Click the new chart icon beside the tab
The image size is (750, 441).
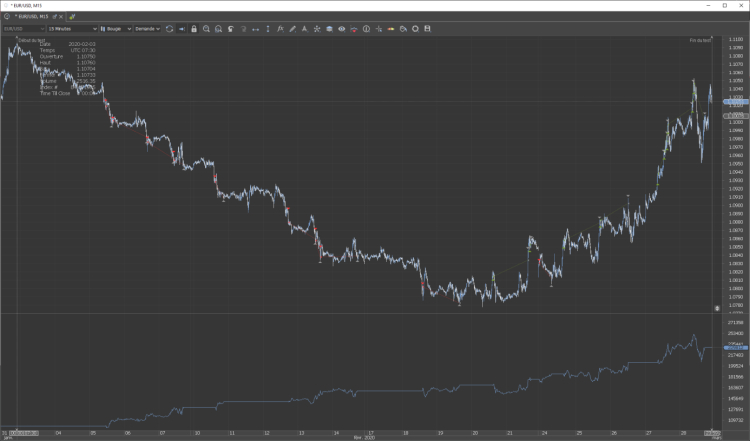pyautogui.click(x=72, y=16)
